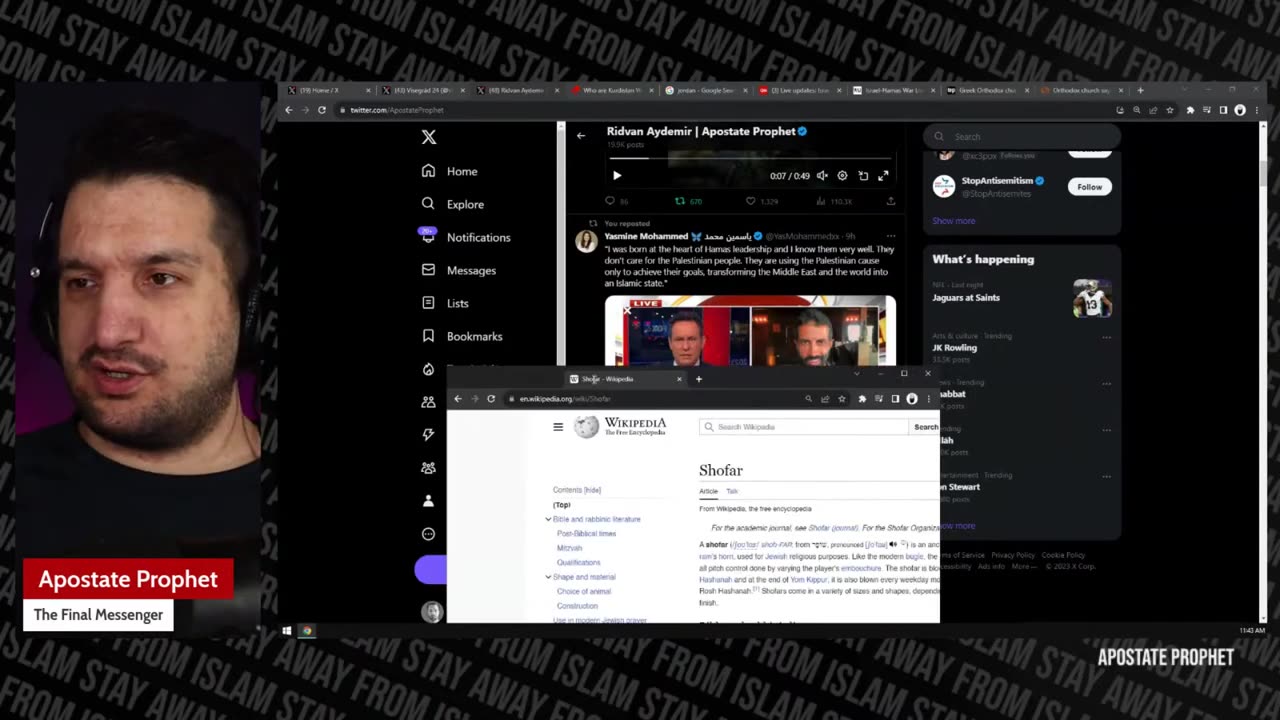Click the X logo in Twitter sidebar
This screenshot has width=1280, height=720.
coord(429,137)
